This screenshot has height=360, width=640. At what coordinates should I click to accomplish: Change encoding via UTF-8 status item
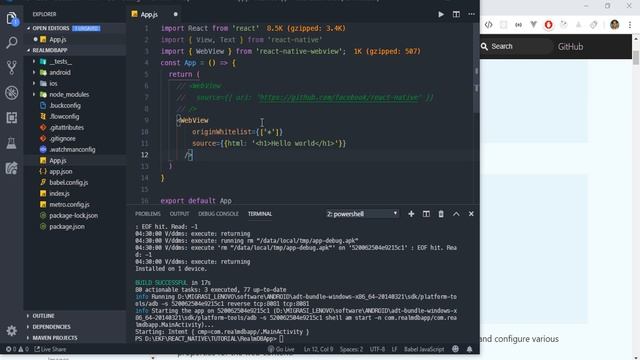[377, 349]
